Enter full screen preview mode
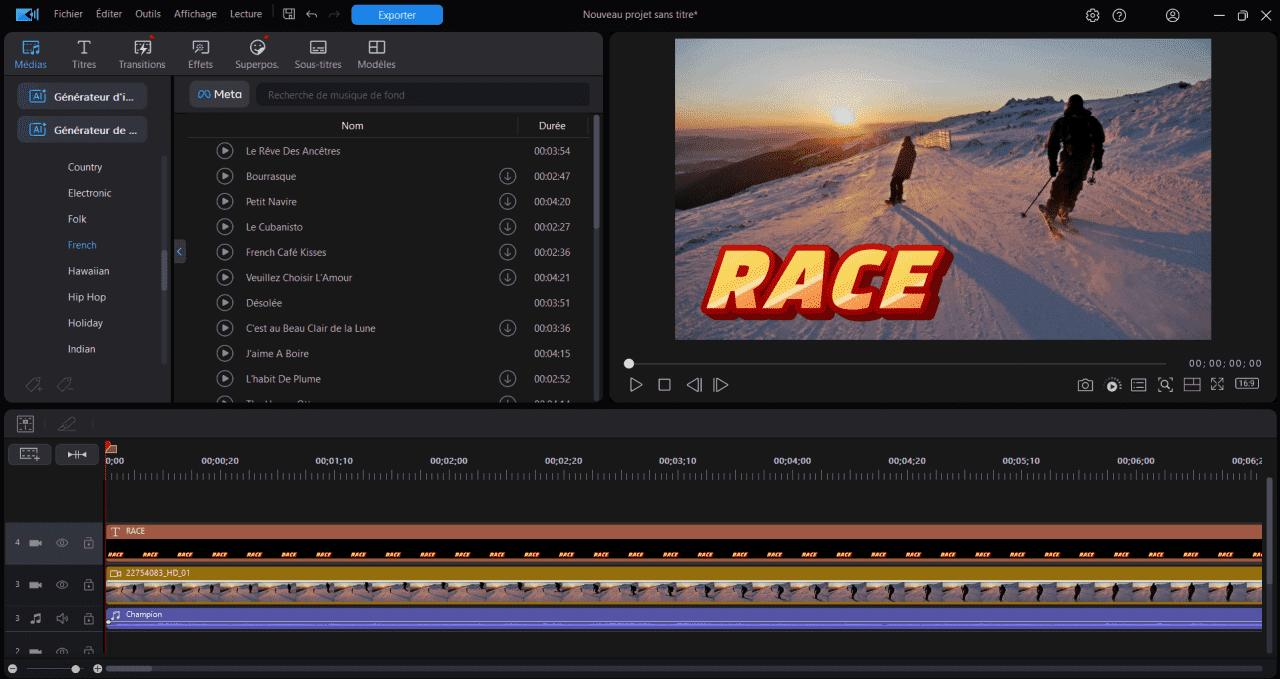Viewport: 1280px width, 679px height. pos(1218,384)
